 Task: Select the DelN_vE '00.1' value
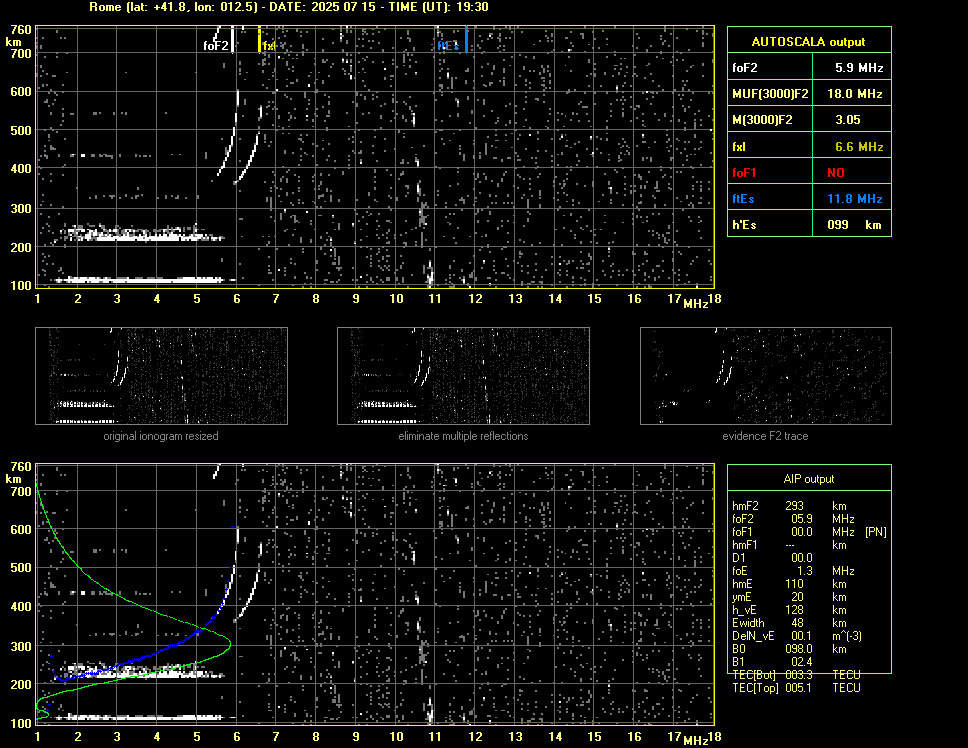click(x=802, y=636)
